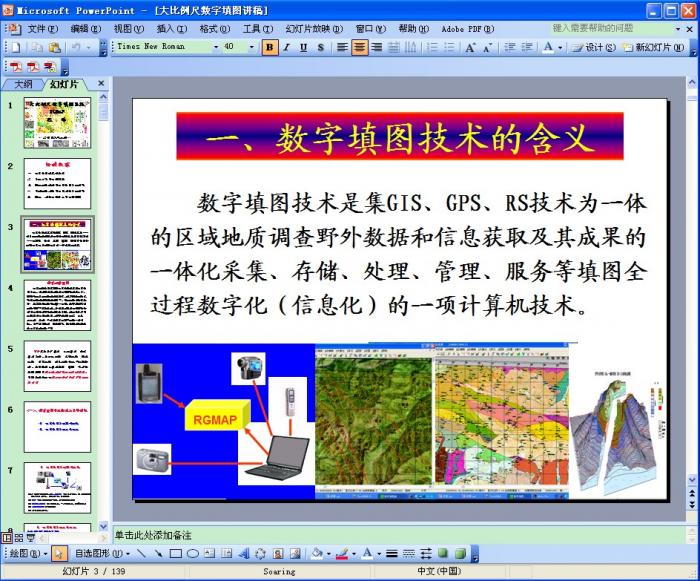The width and height of the screenshot is (700, 581).
Task: Click the insert WordArt icon
Action: coord(243,553)
